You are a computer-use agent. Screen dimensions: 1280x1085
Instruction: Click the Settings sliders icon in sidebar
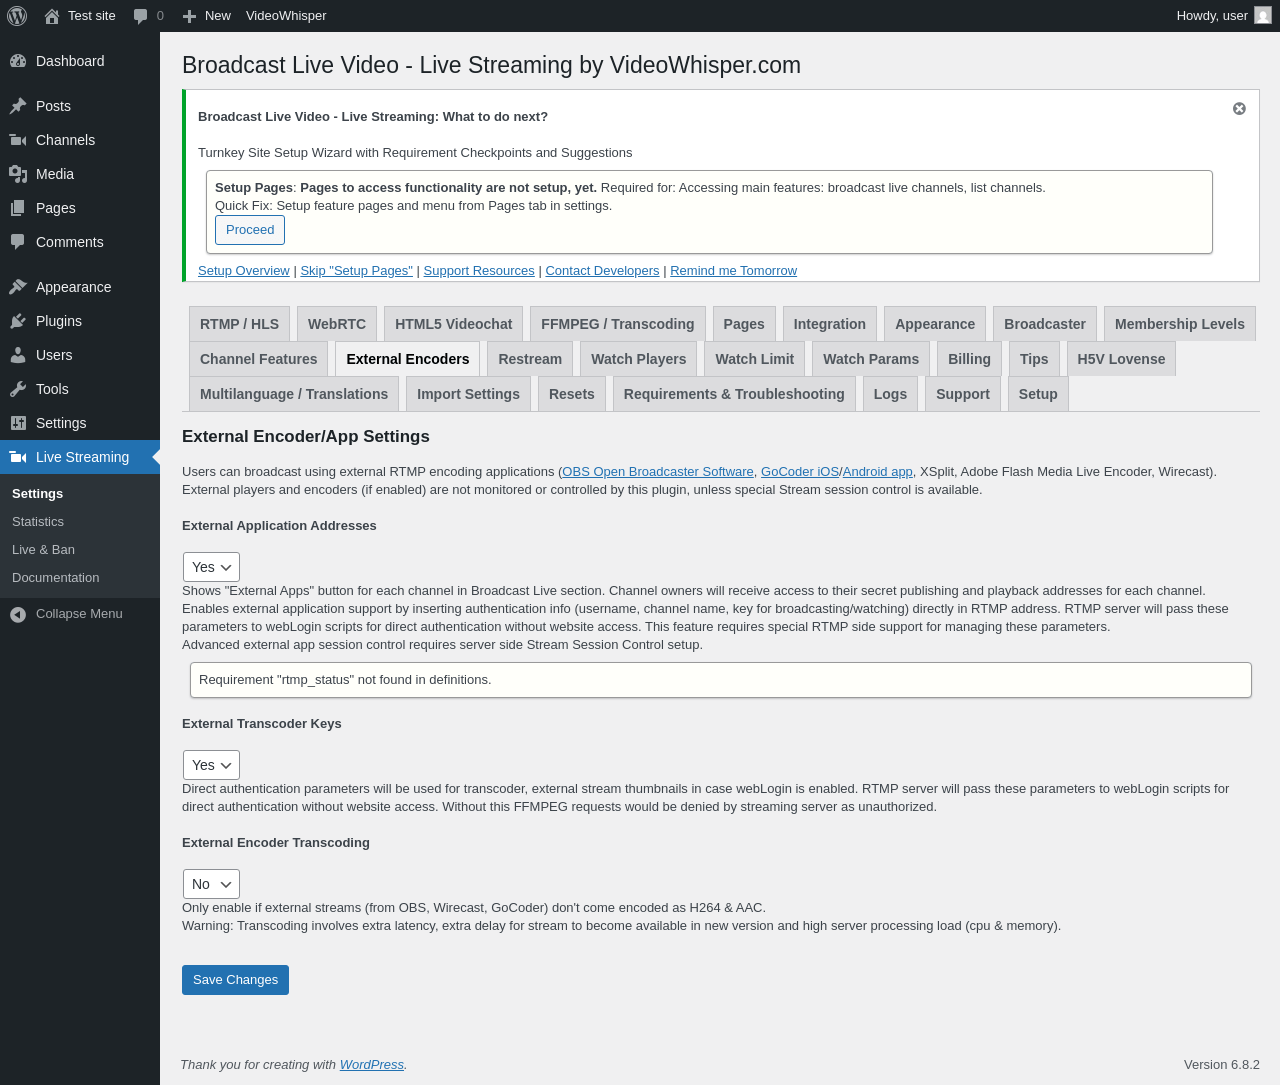coord(18,423)
